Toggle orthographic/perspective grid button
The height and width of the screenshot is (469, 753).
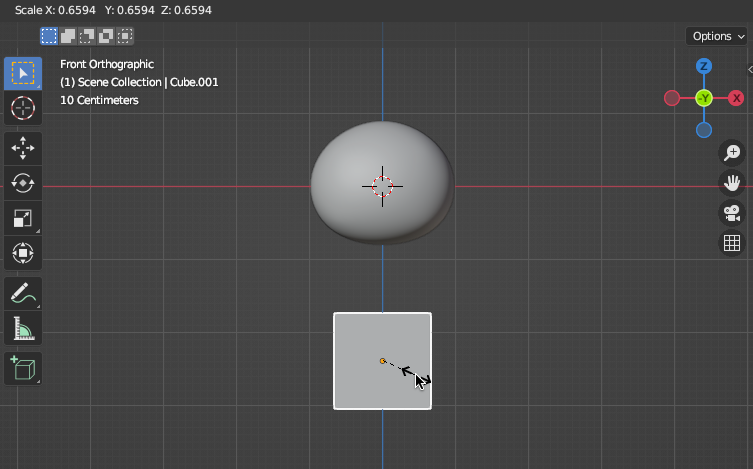pos(732,243)
